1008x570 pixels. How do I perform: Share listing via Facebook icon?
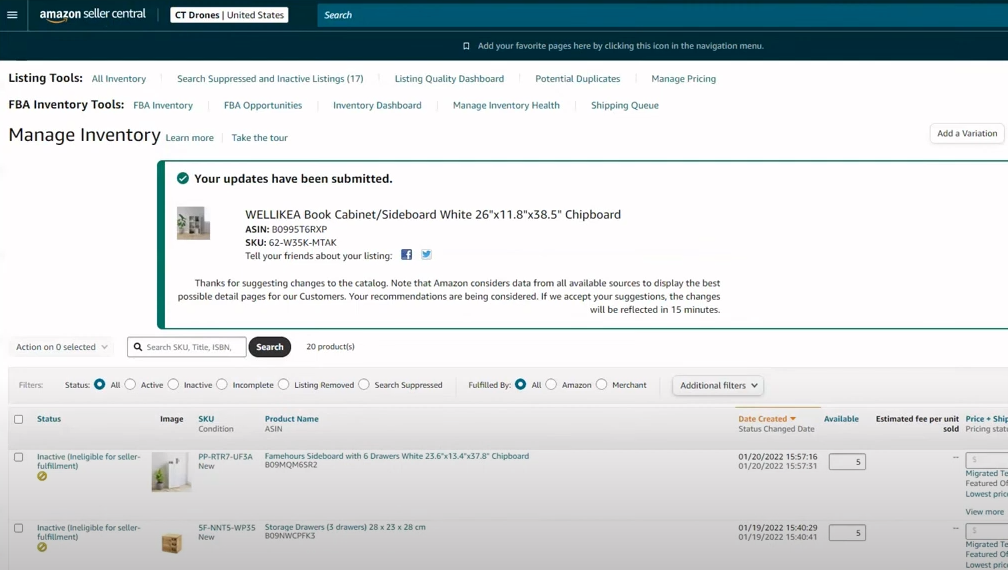406,255
